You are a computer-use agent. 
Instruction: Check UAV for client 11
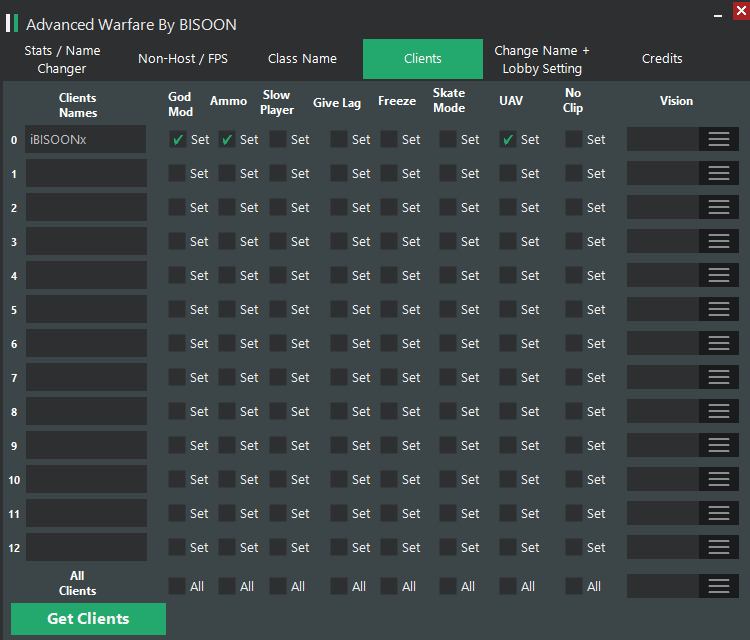pyautogui.click(x=508, y=513)
